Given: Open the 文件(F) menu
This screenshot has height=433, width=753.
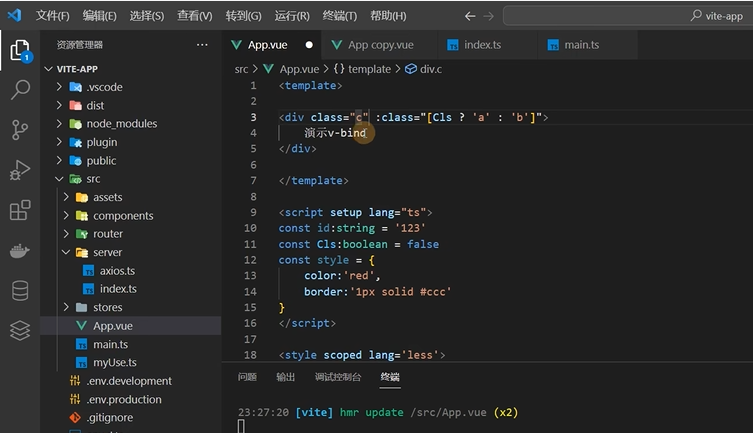Looking at the screenshot, I should [52, 16].
